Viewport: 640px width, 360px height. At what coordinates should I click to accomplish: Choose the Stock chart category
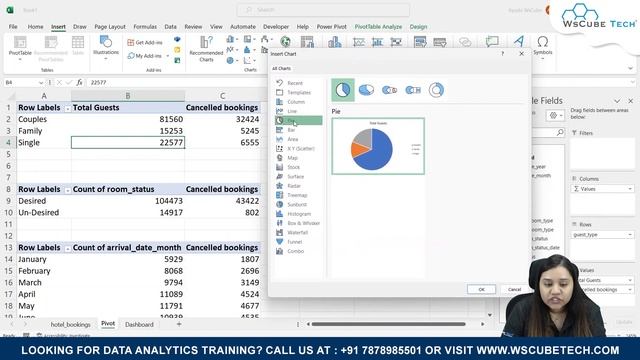(x=293, y=167)
